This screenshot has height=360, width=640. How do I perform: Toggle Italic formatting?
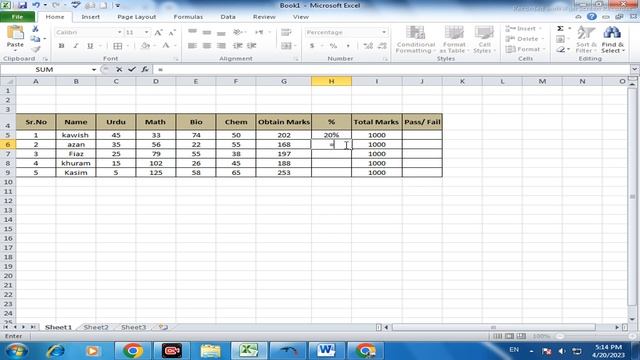[76, 46]
